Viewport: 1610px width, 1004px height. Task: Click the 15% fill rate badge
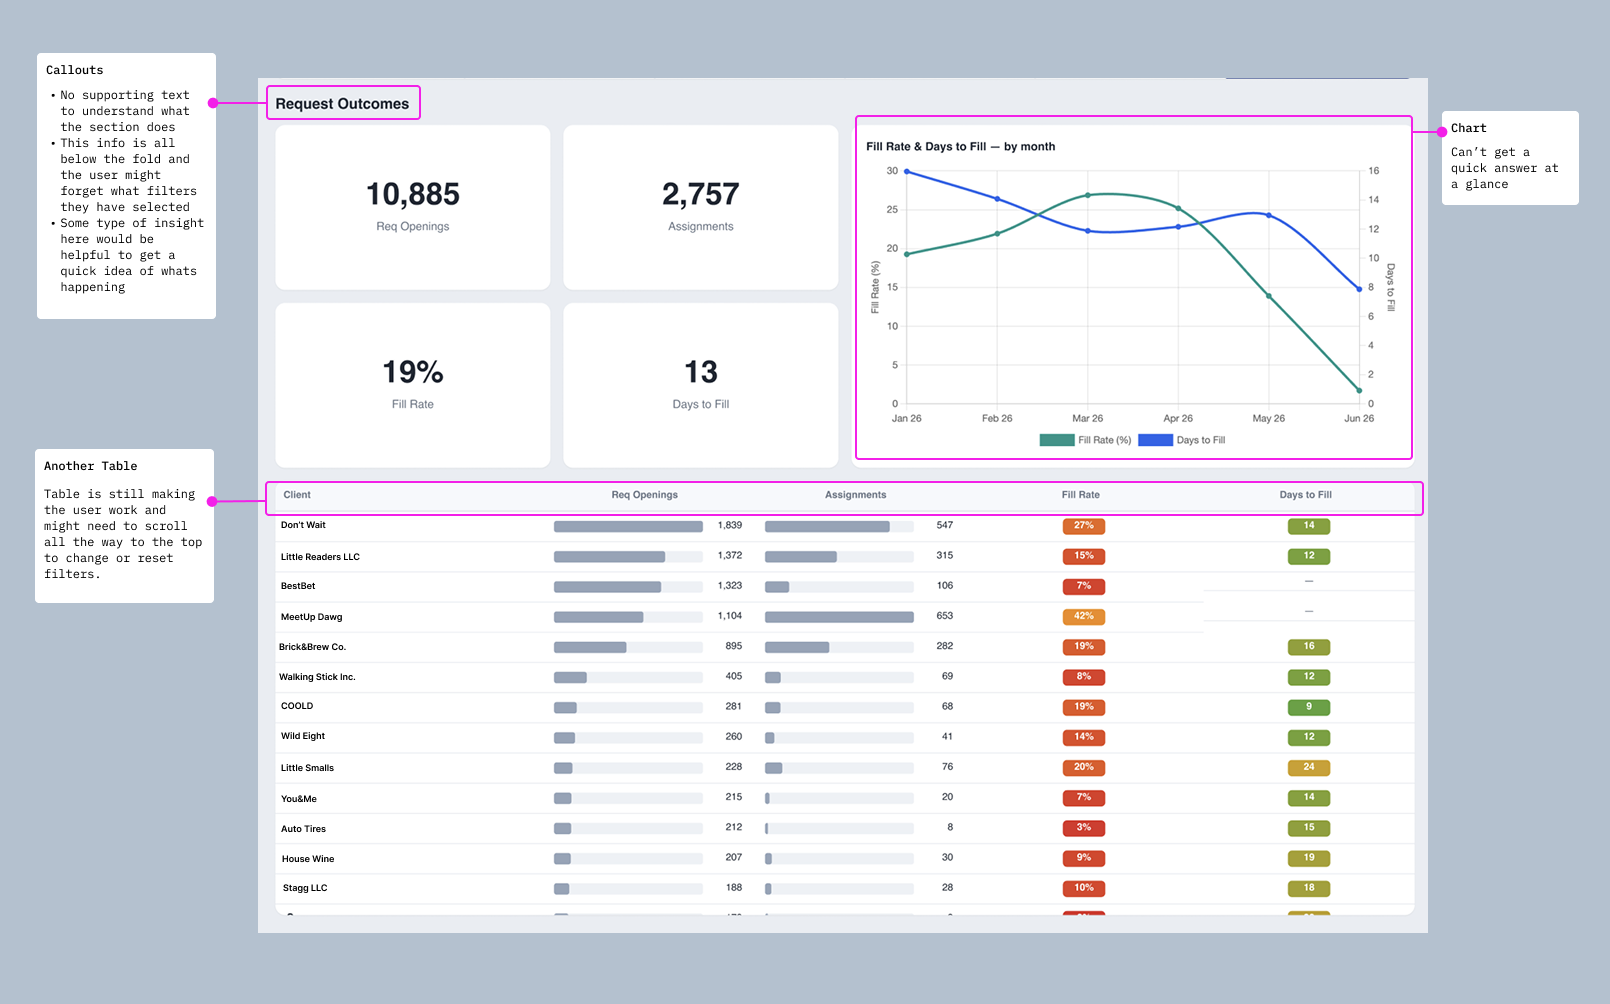[x=1084, y=556]
